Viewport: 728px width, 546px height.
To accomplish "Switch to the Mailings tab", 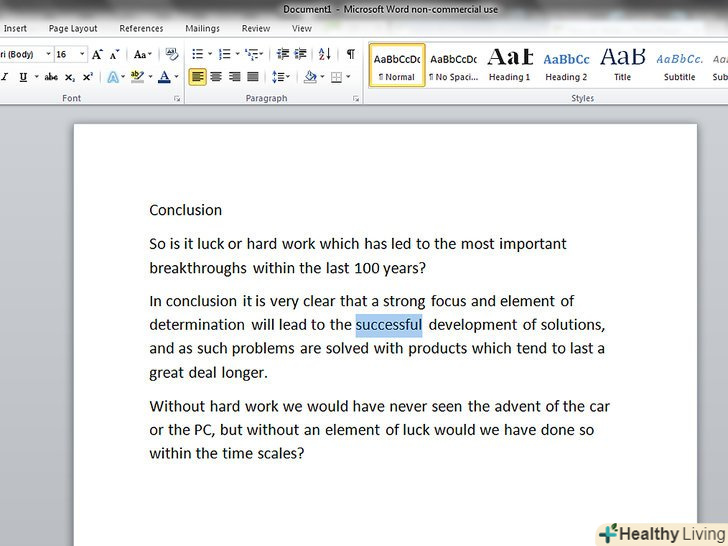I will click(x=202, y=29).
